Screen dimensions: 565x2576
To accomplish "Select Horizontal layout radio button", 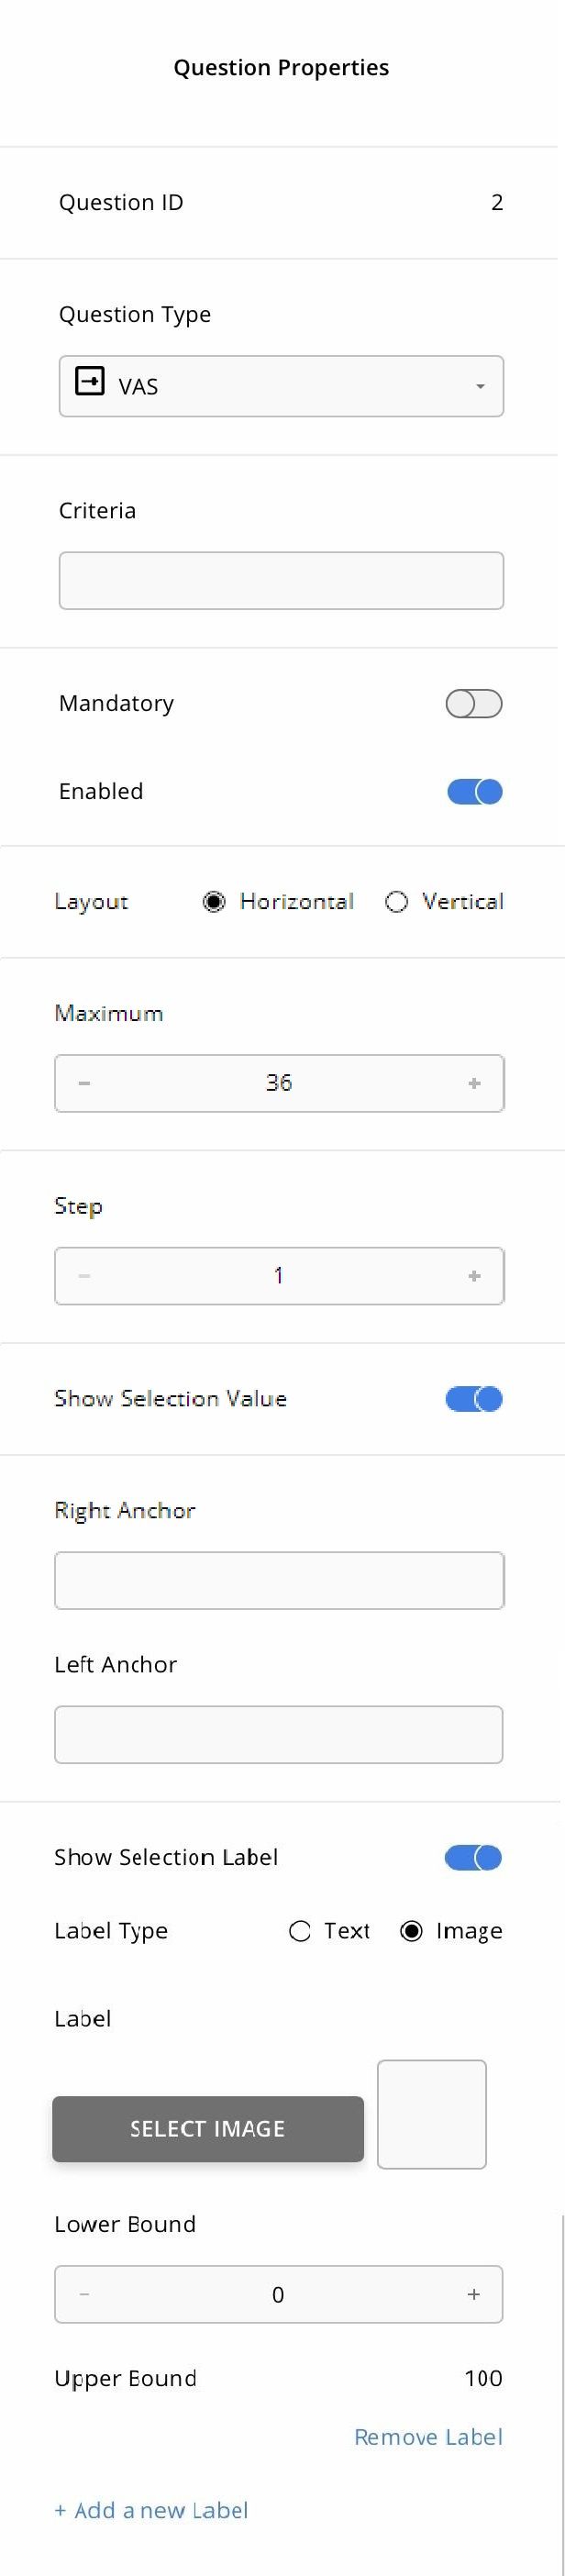I will coord(214,902).
